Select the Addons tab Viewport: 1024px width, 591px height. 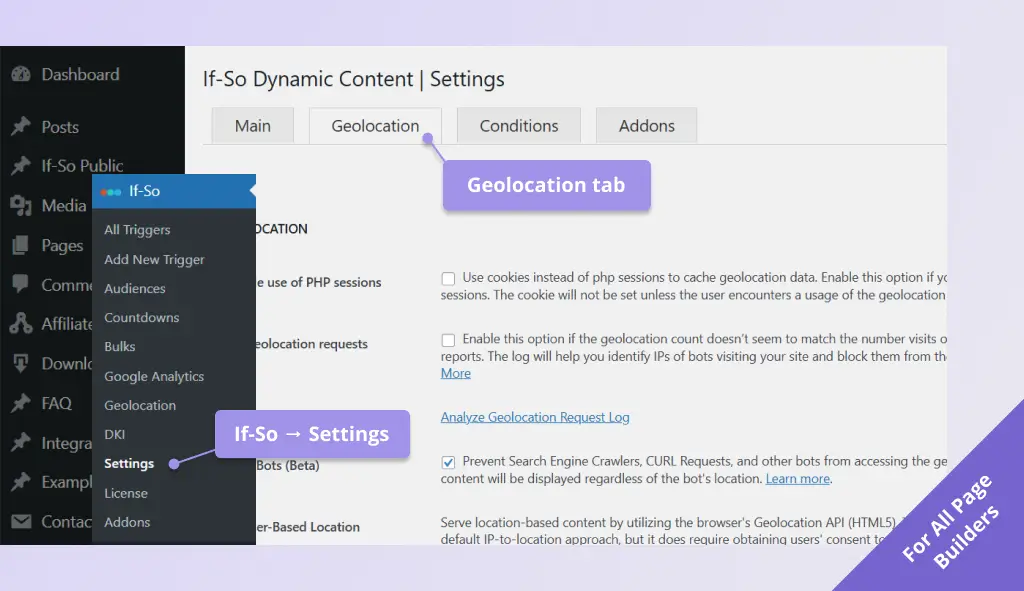click(646, 126)
